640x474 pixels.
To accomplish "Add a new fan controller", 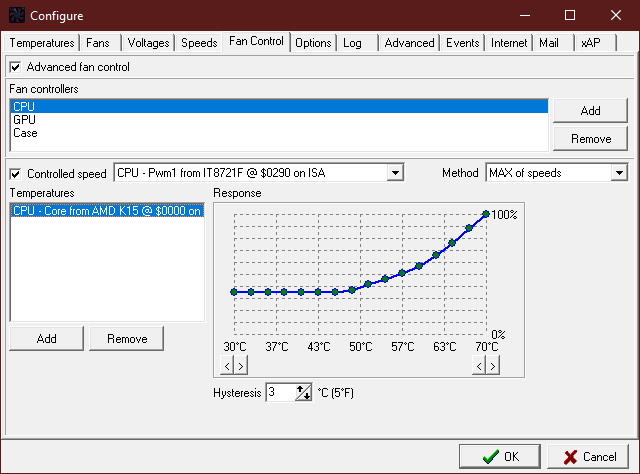I will coord(590,111).
